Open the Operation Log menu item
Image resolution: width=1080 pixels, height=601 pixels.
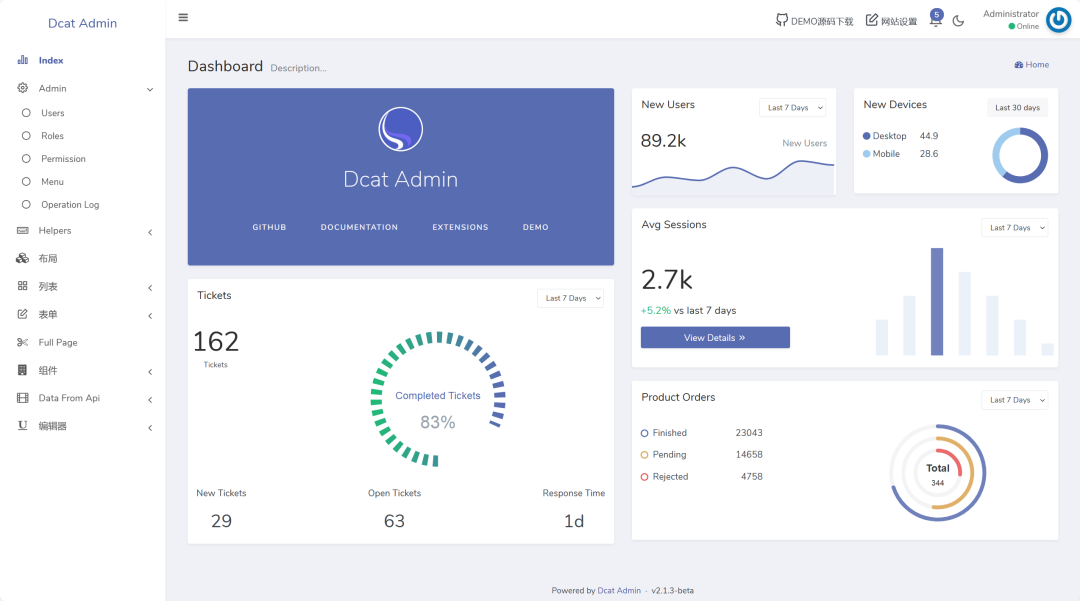coord(83,204)
